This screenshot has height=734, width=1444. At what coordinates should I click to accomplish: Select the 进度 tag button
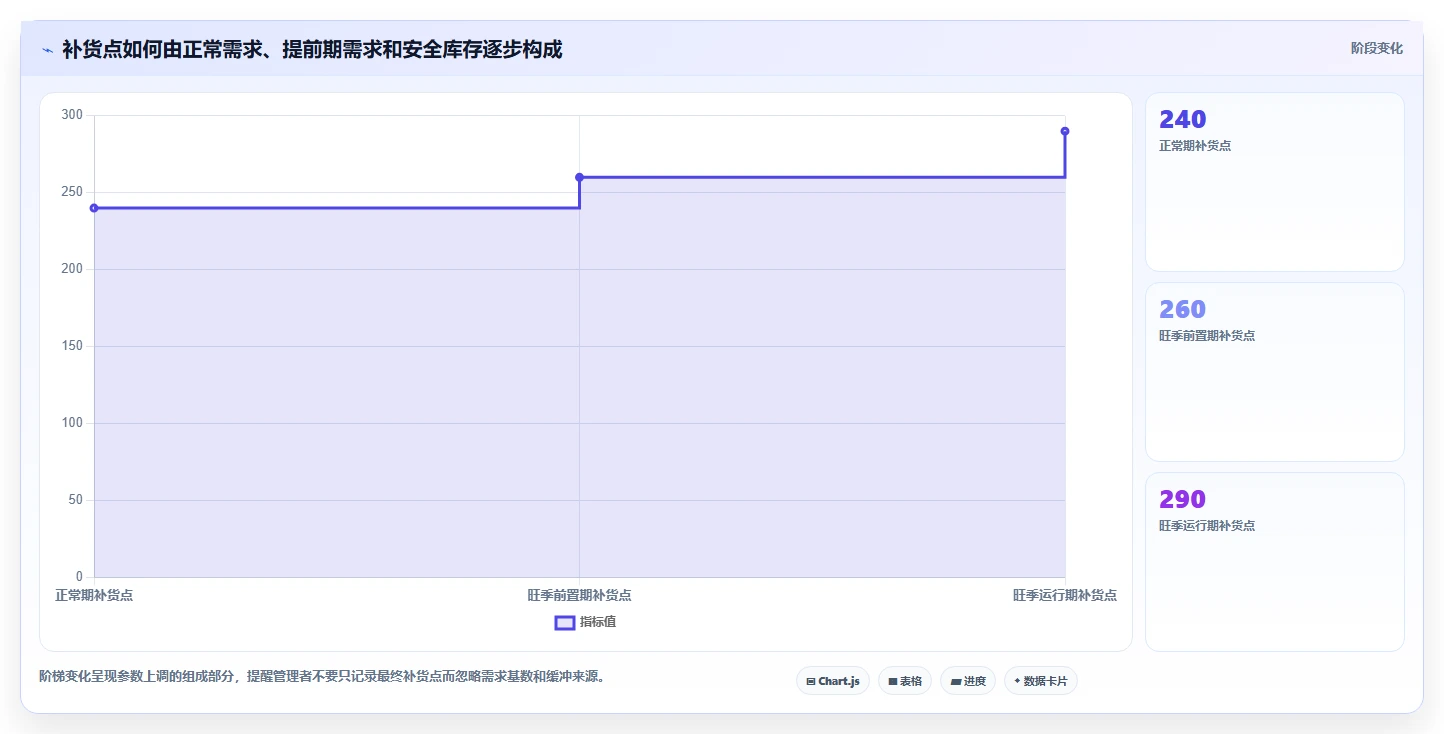pyautogui.click(x=968, y=681)
